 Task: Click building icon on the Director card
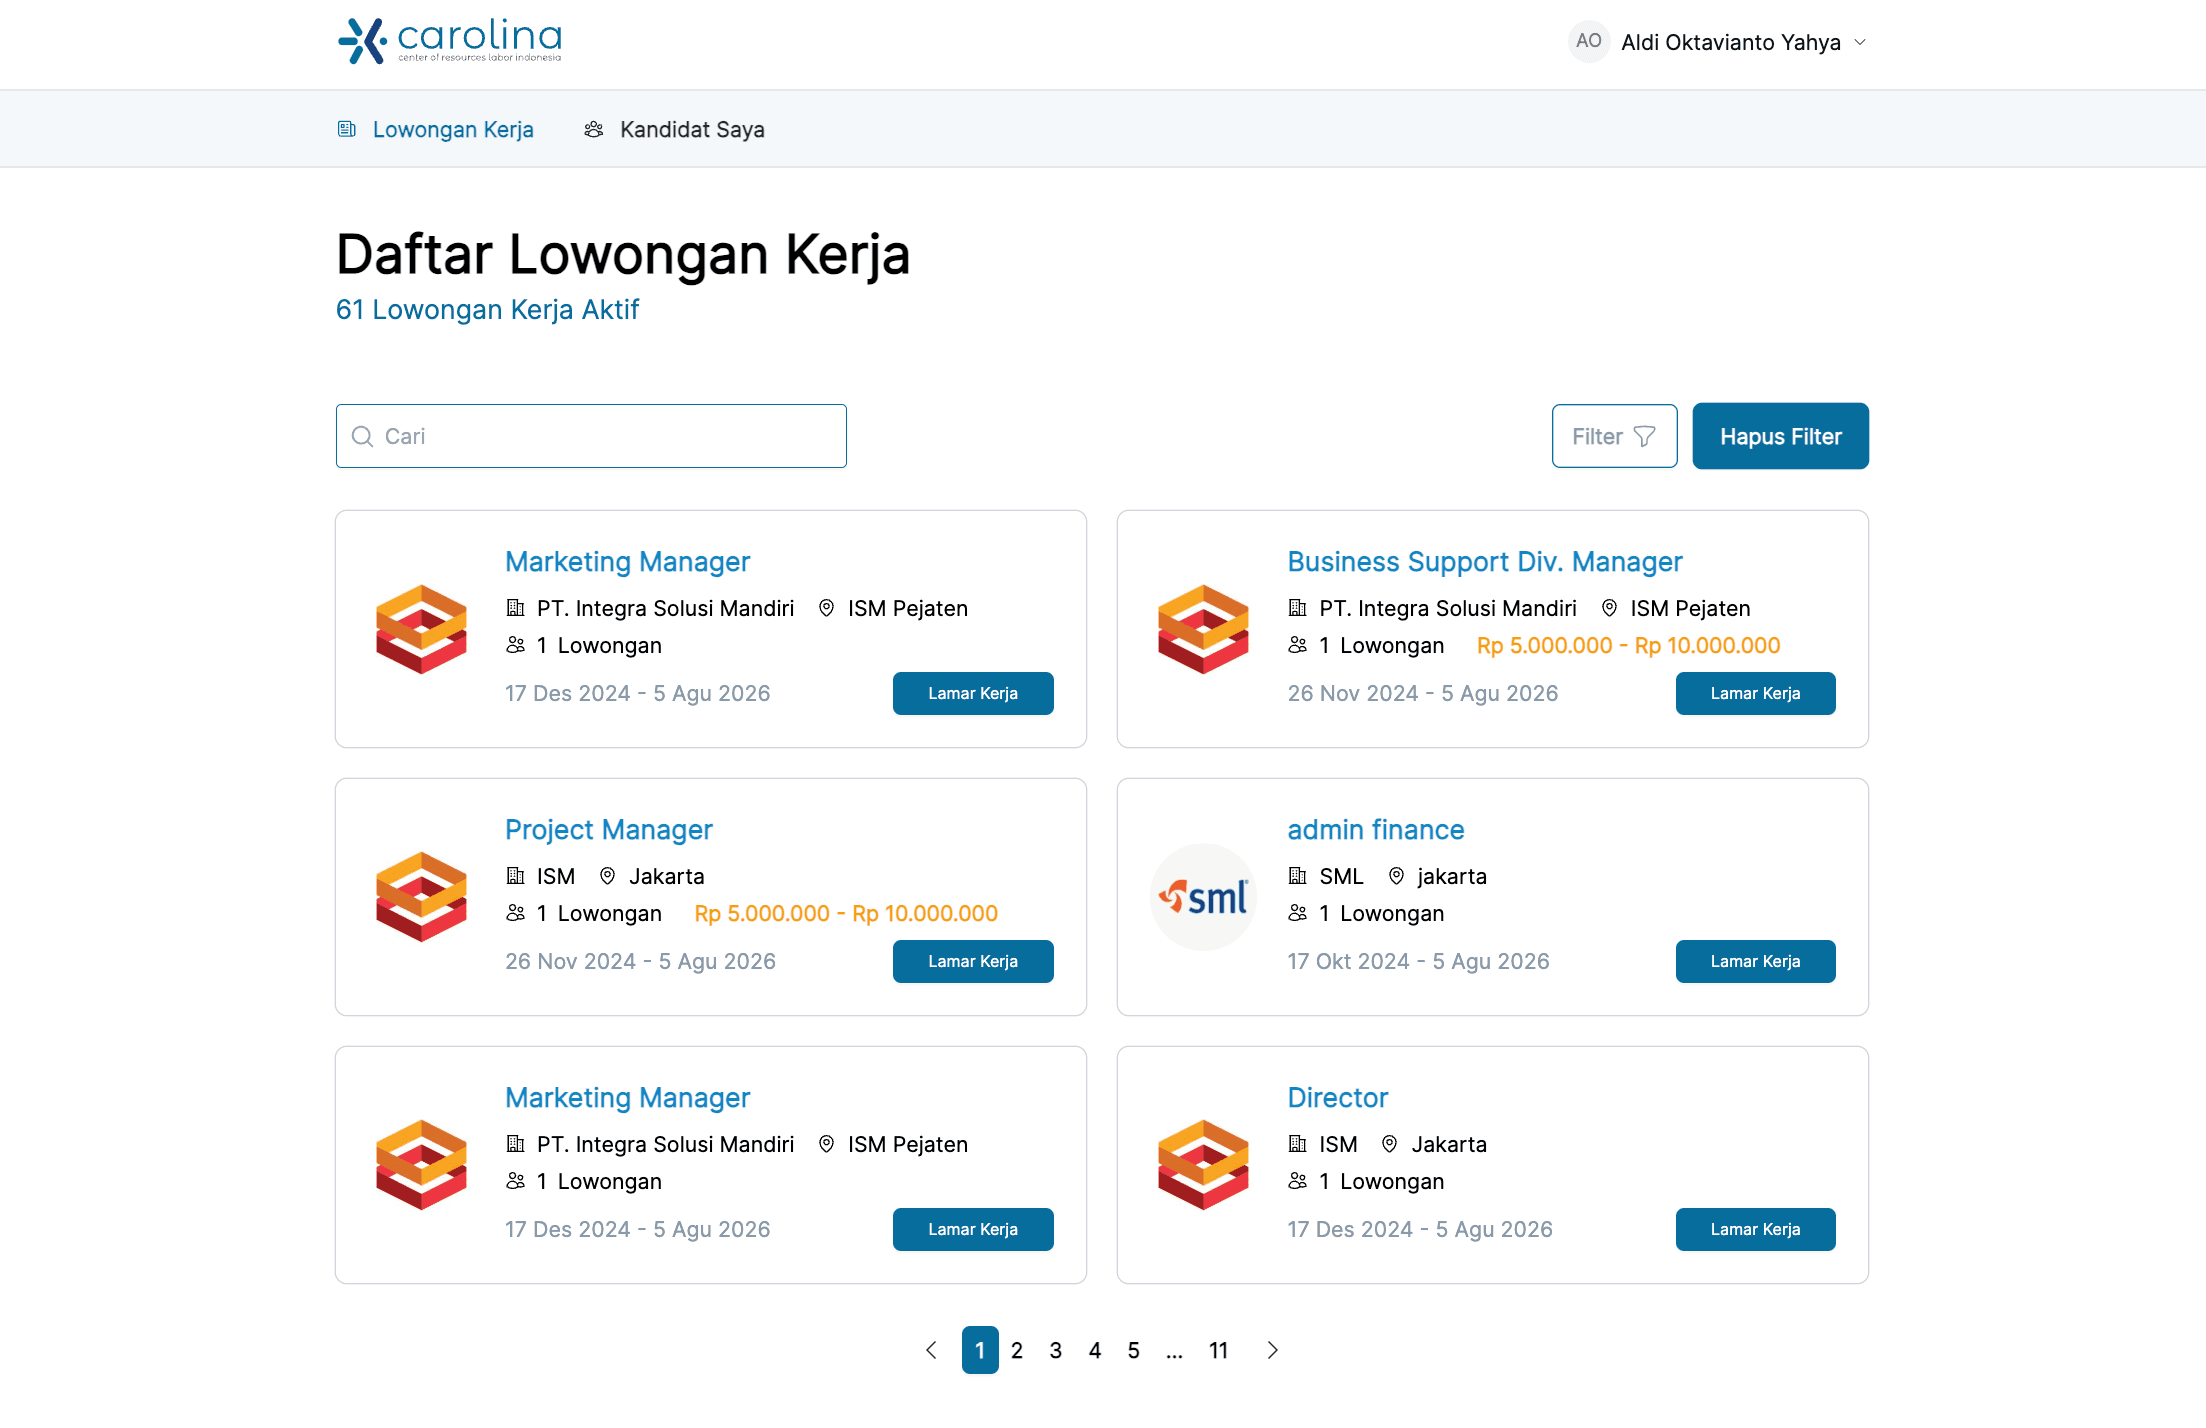pos(1298,1144)
